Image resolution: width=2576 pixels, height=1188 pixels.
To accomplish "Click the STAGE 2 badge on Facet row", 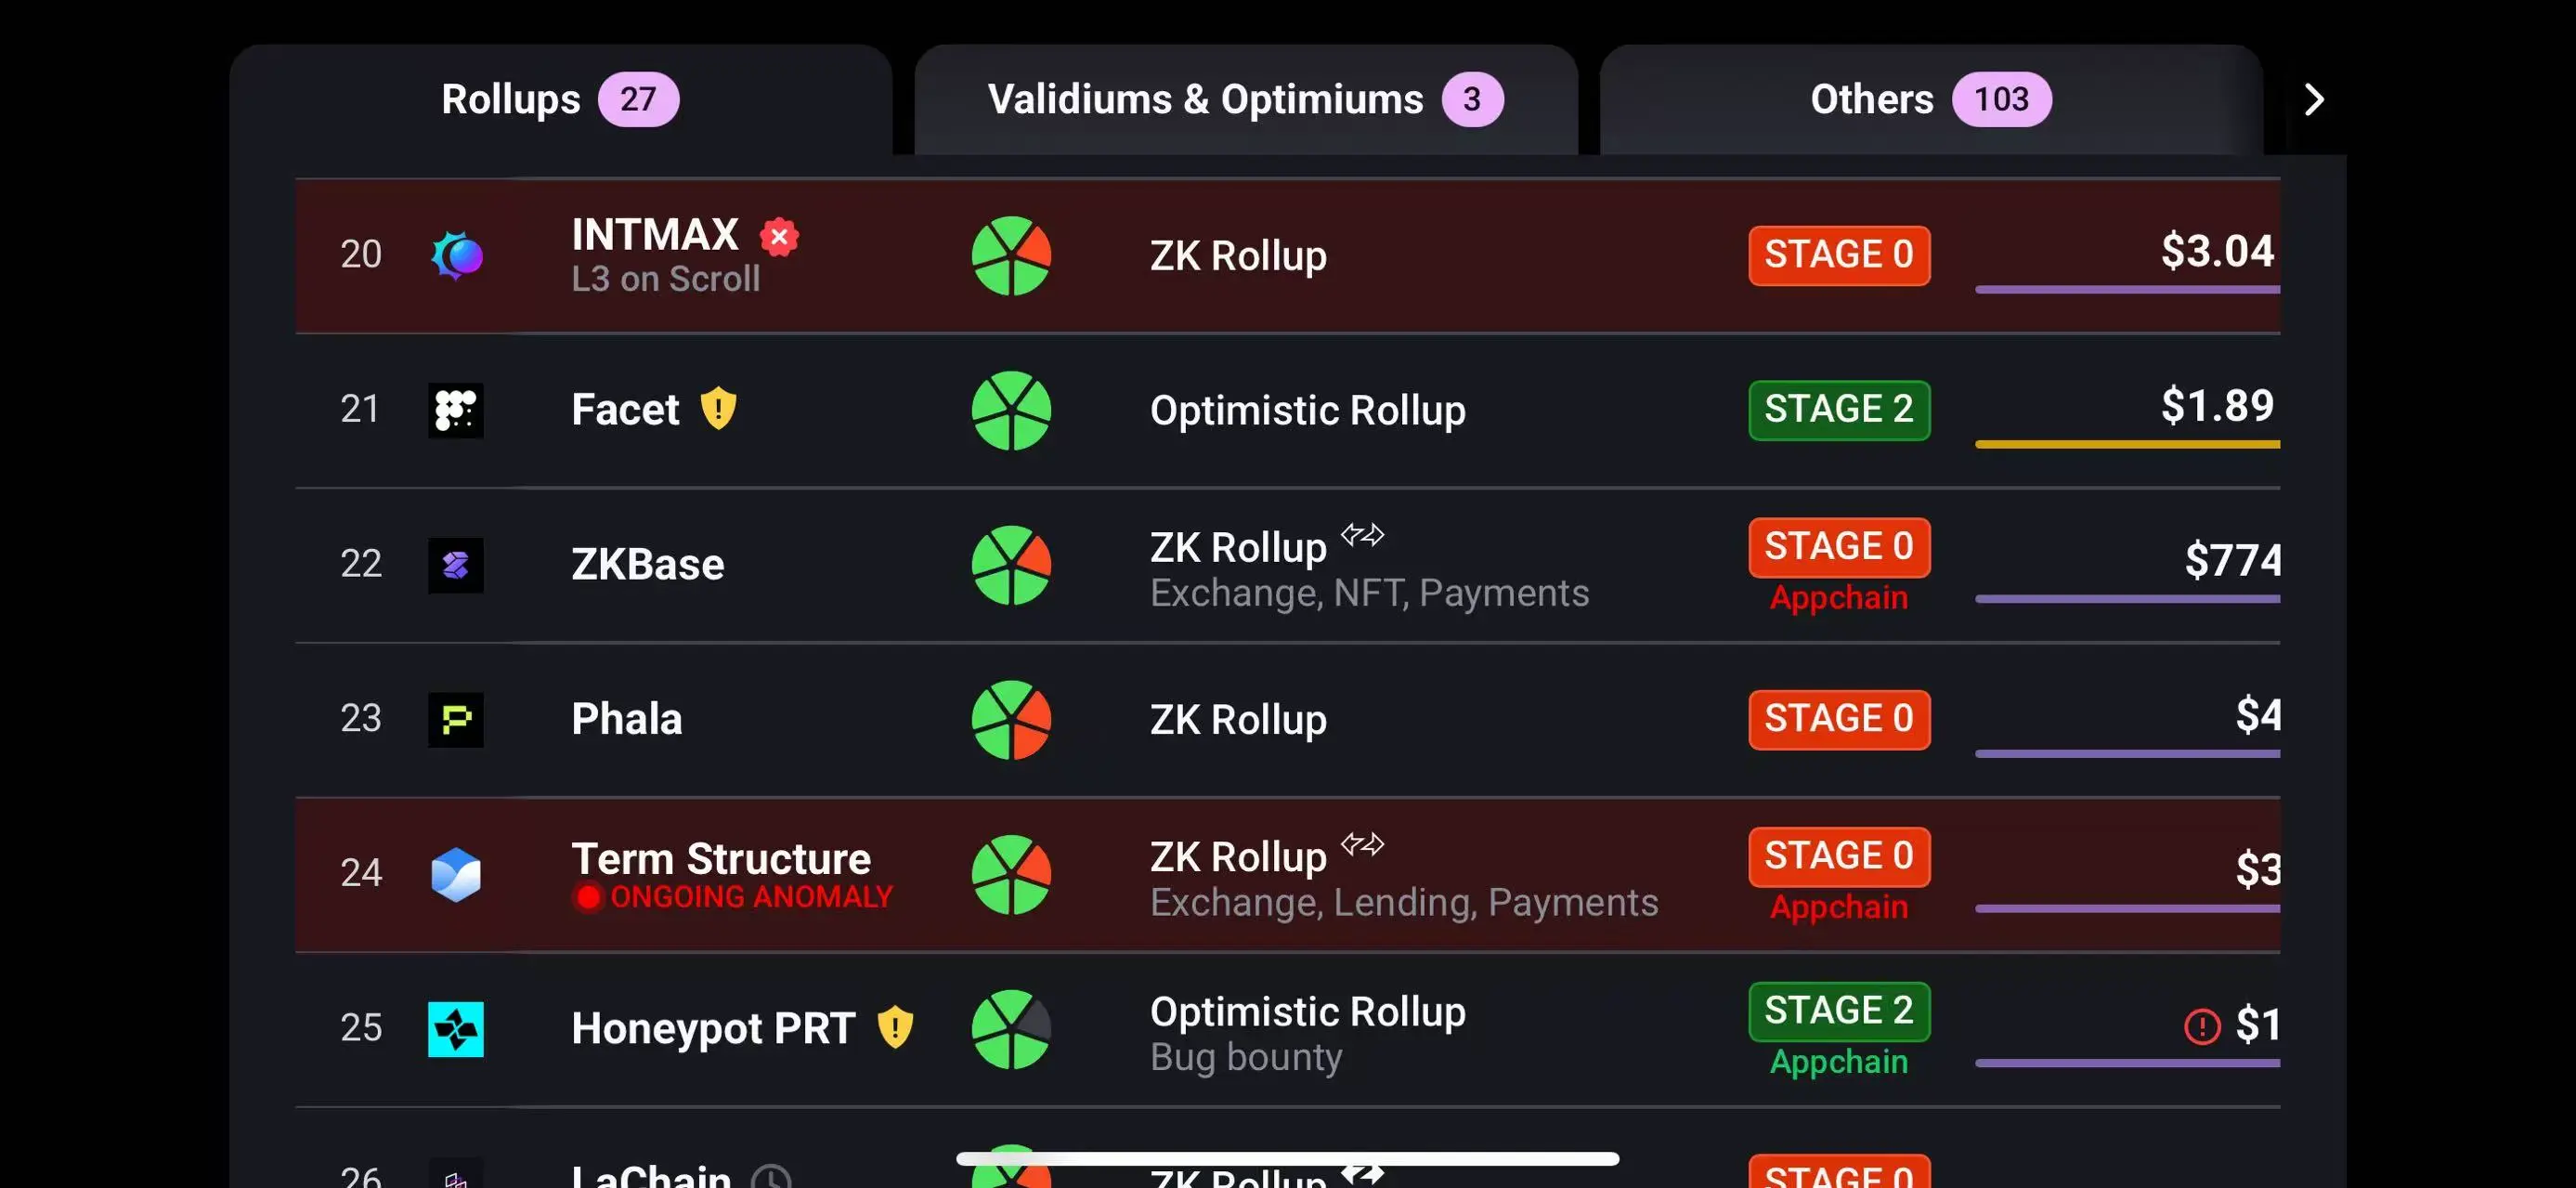I will 1839,410.
